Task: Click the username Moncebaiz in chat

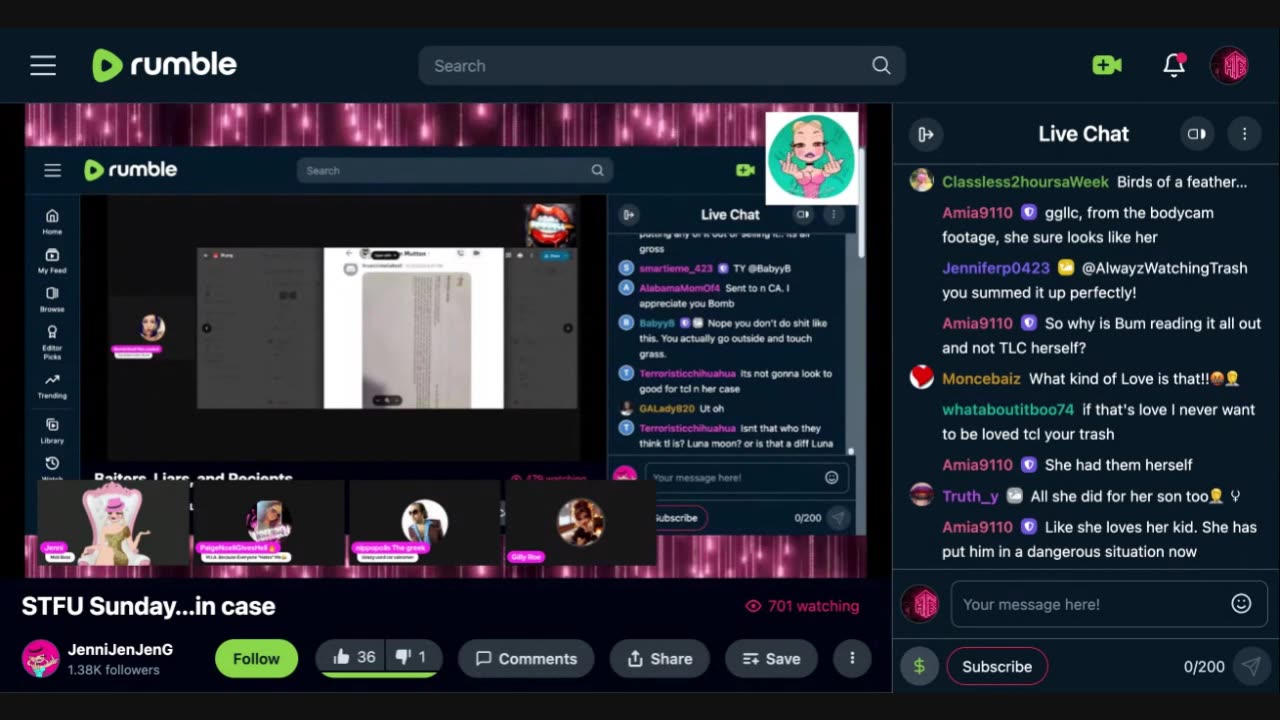Action: (x=981, y=379)
